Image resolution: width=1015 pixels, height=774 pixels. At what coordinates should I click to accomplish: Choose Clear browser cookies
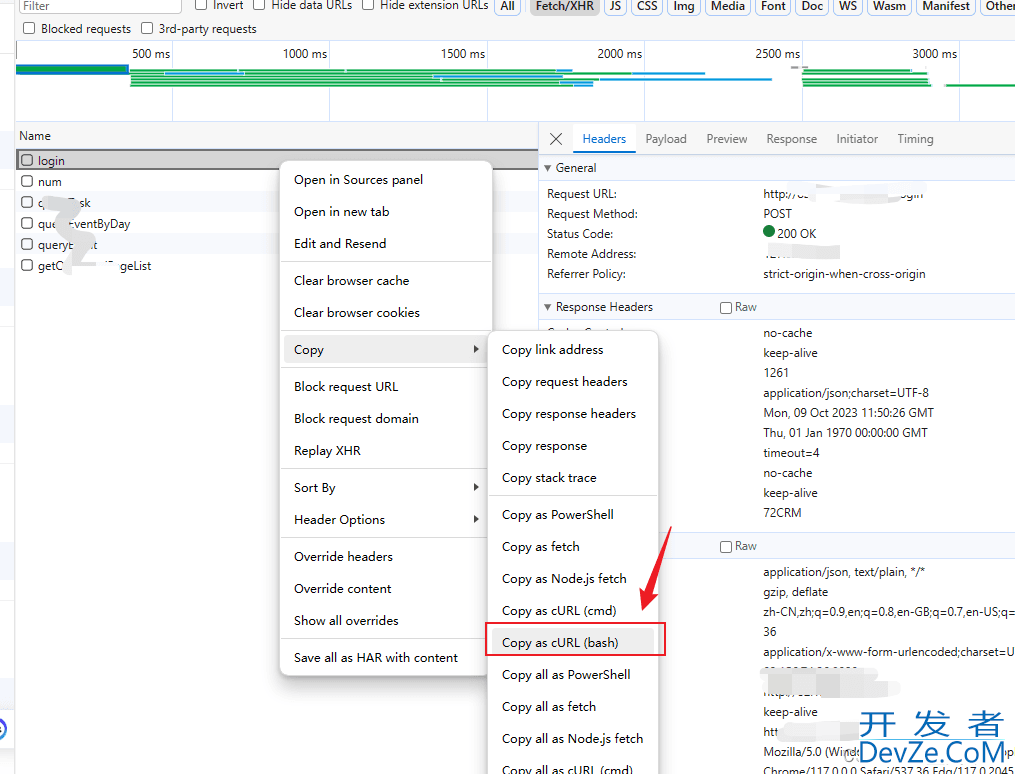point(386,313)
